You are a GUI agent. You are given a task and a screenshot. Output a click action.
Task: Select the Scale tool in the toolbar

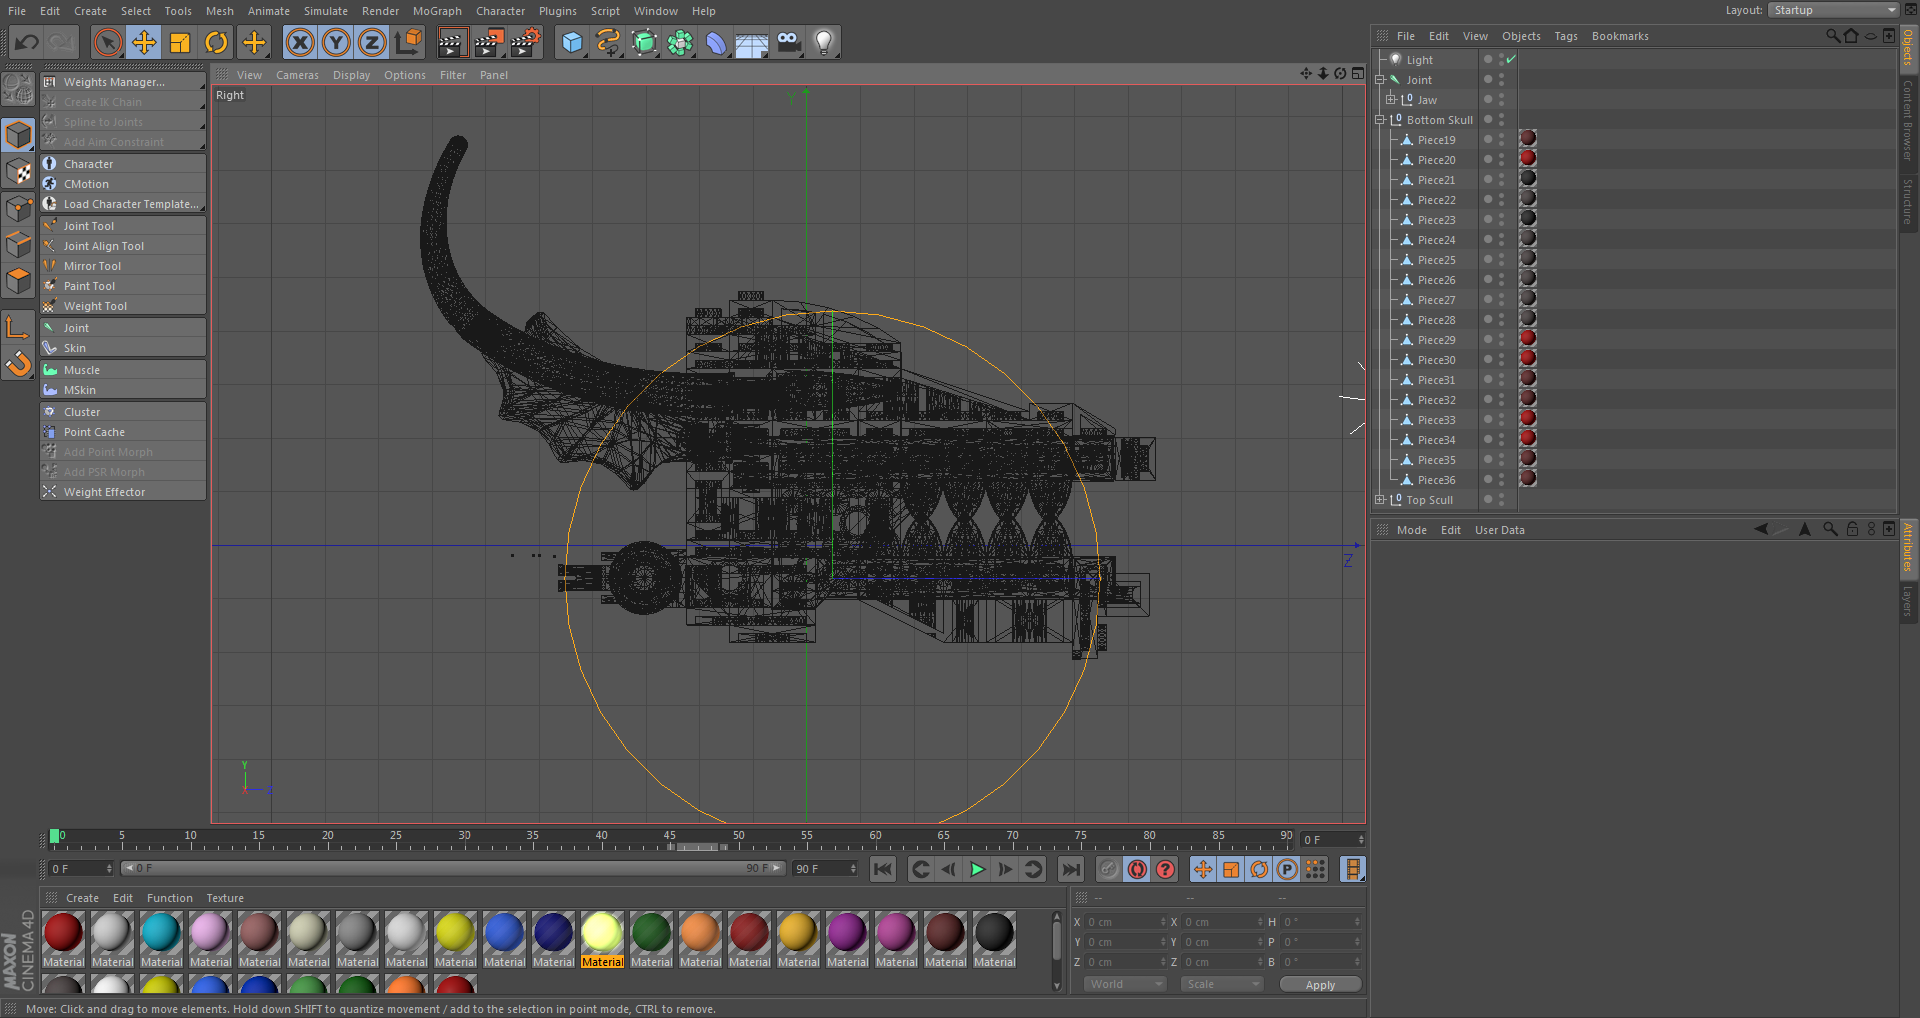pos(180,42)
